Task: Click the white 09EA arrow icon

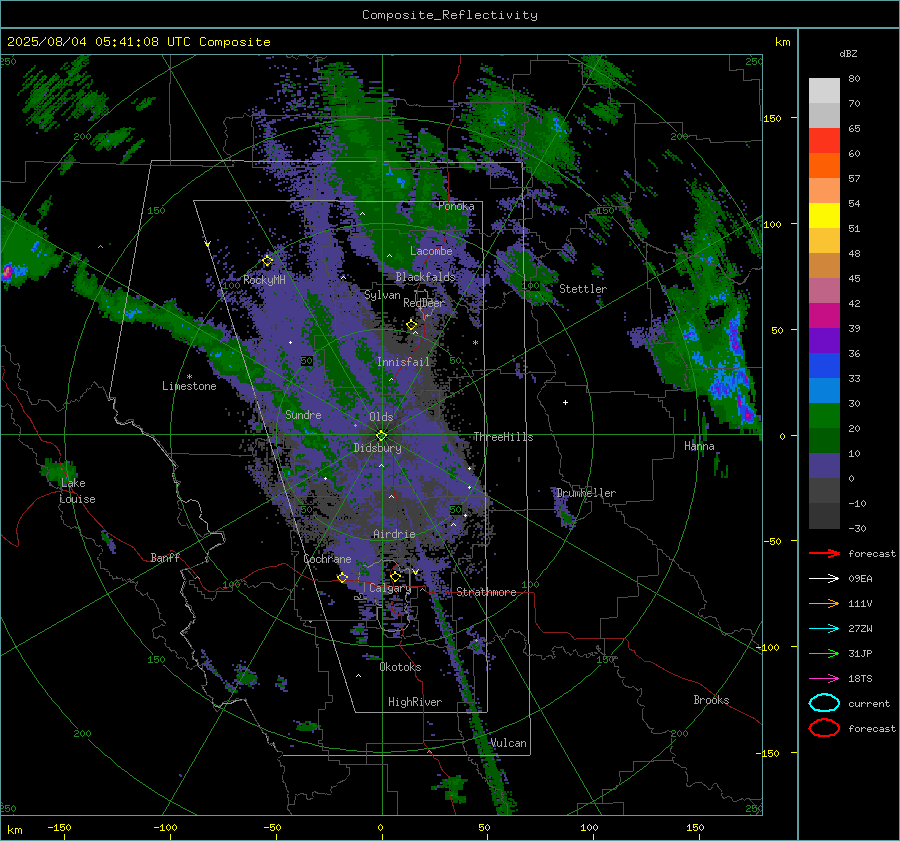Action: point(824,579)
